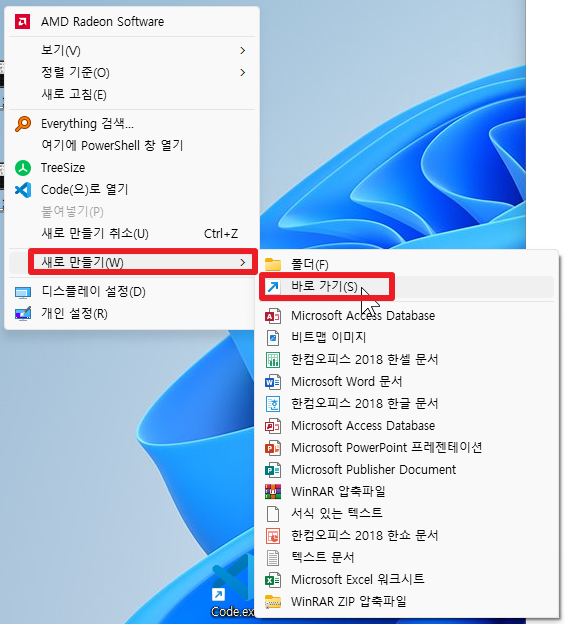This screenshot has width=565, height=624.
Task: Create new 텍스트 문서
Action: [406, 558]
